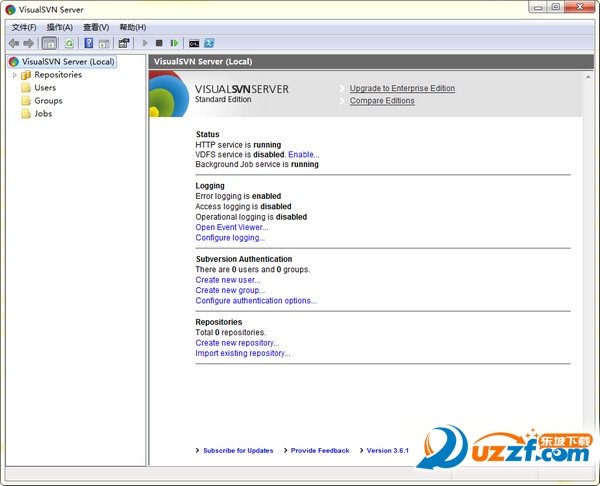Open the 操作(A) menu

click(60, 28)
